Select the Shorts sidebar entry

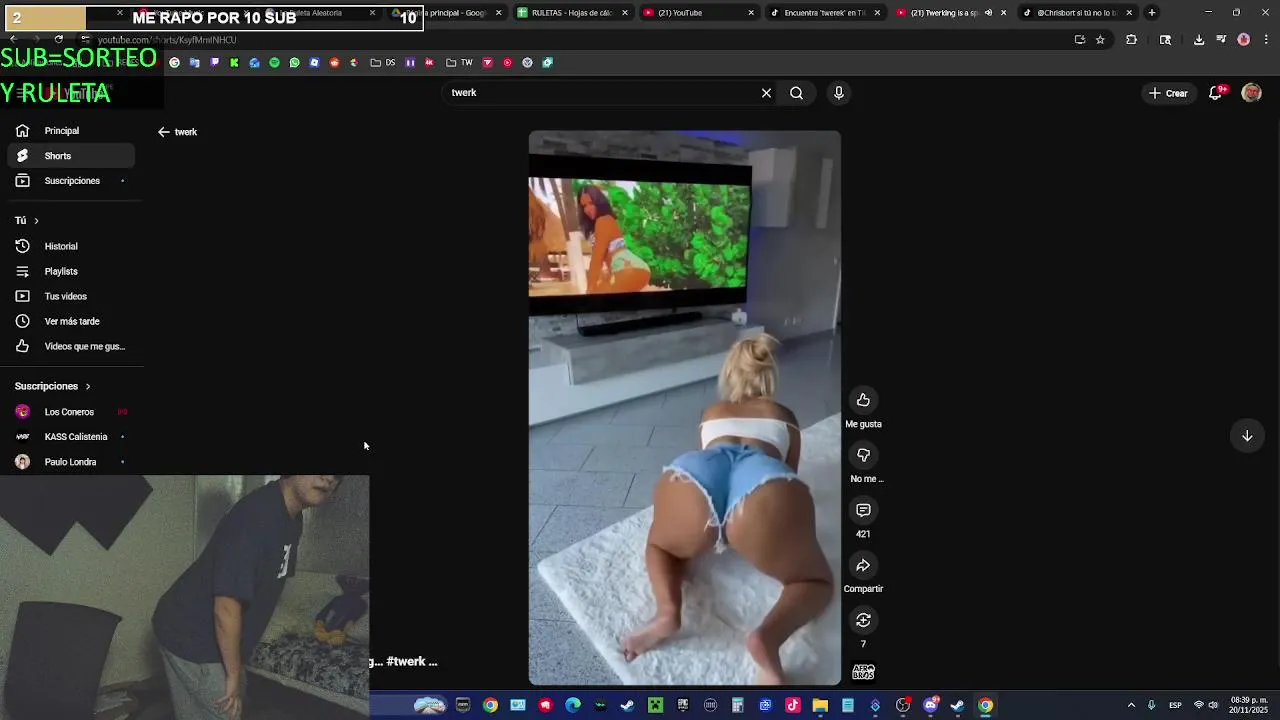70,156
